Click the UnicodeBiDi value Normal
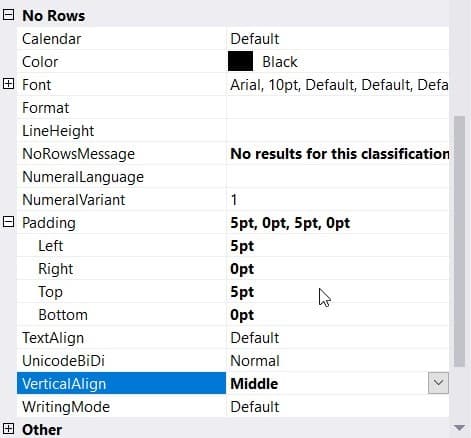 tap(255, 361)
